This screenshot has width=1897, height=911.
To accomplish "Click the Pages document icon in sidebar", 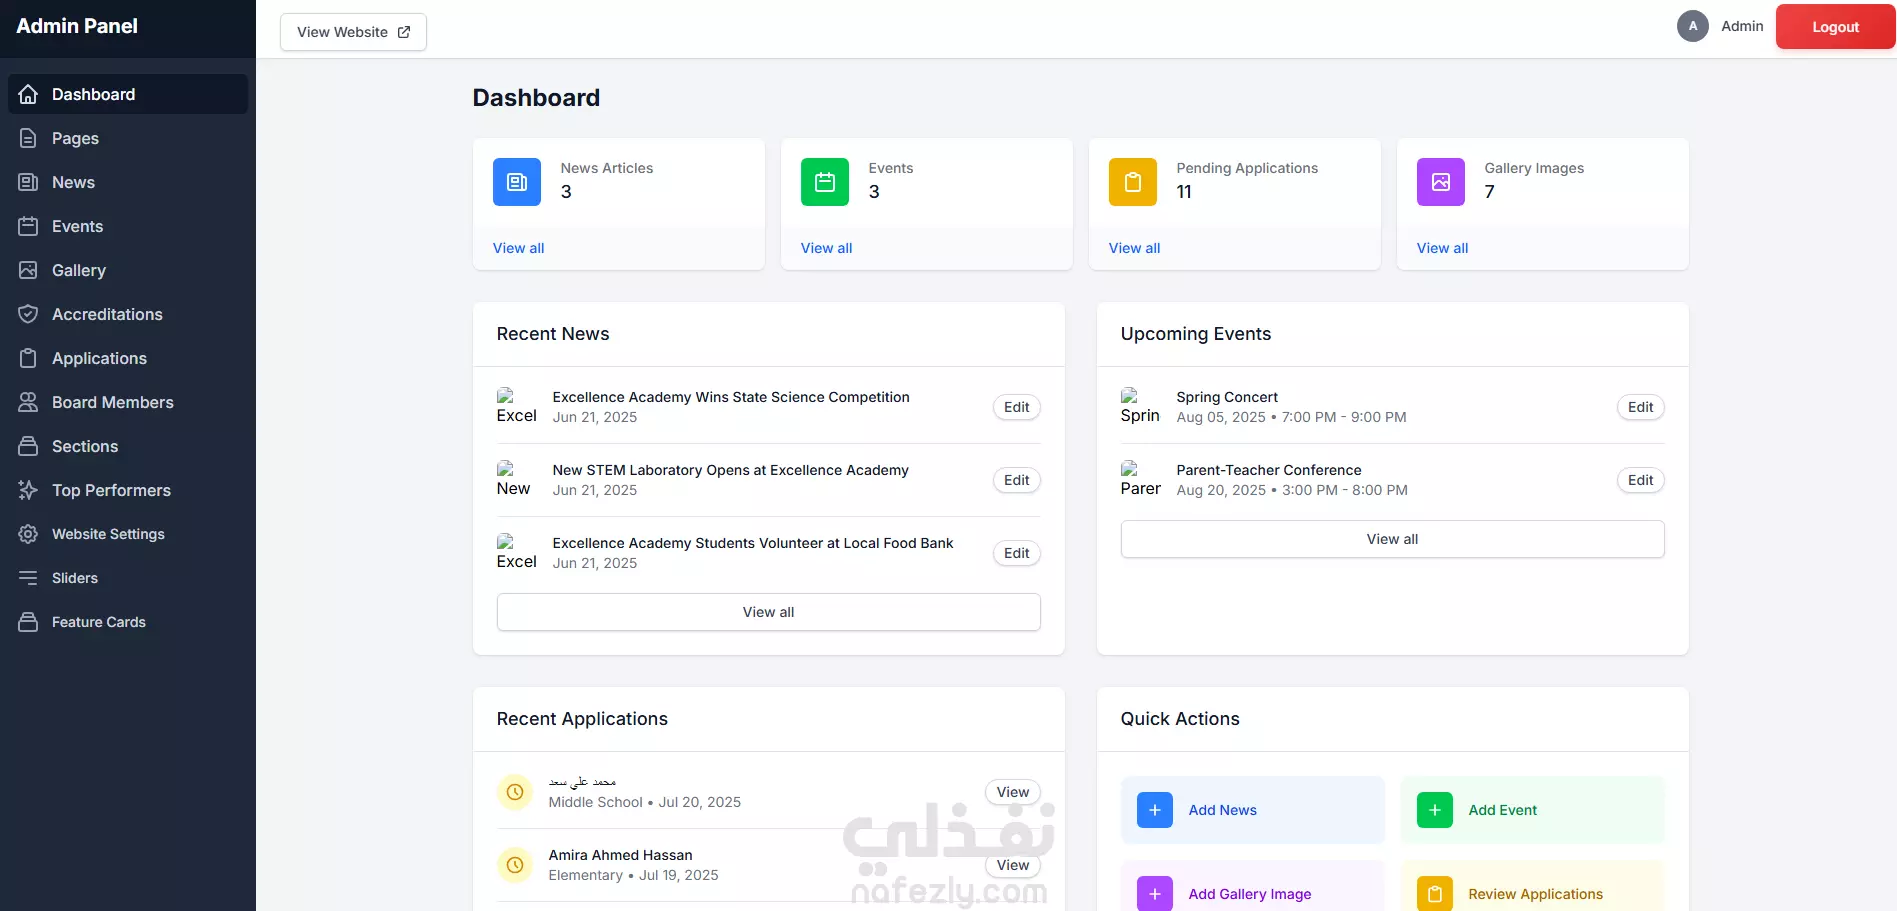I will (x=28, y=138).
